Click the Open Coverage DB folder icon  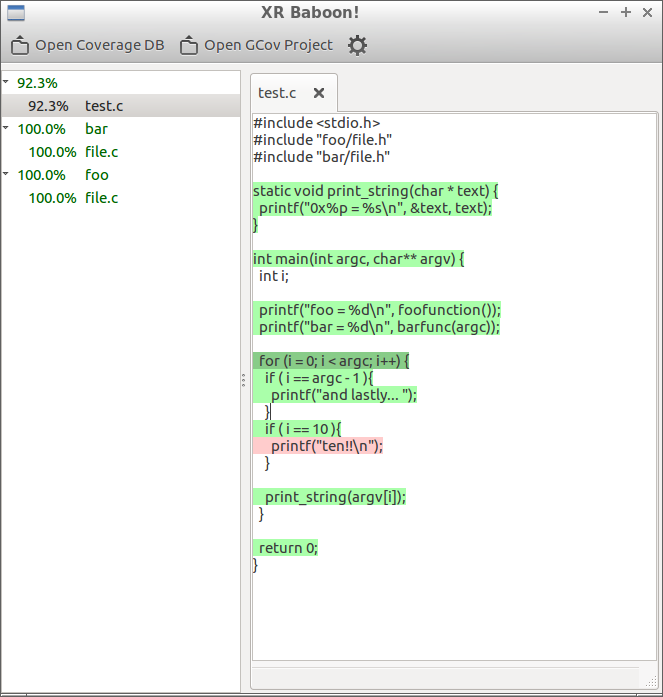(20, 45)
